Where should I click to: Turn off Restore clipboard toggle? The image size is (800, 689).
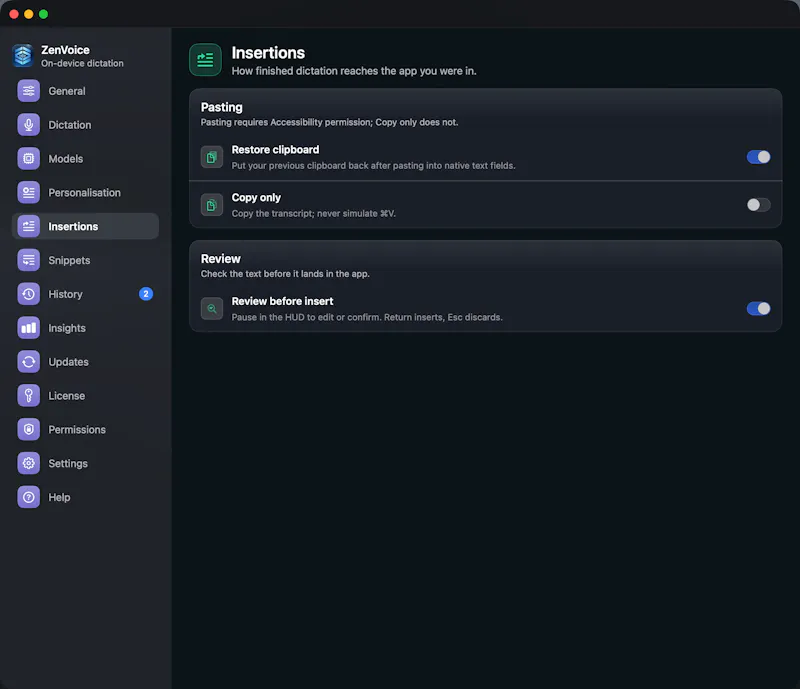click(759, 157)
